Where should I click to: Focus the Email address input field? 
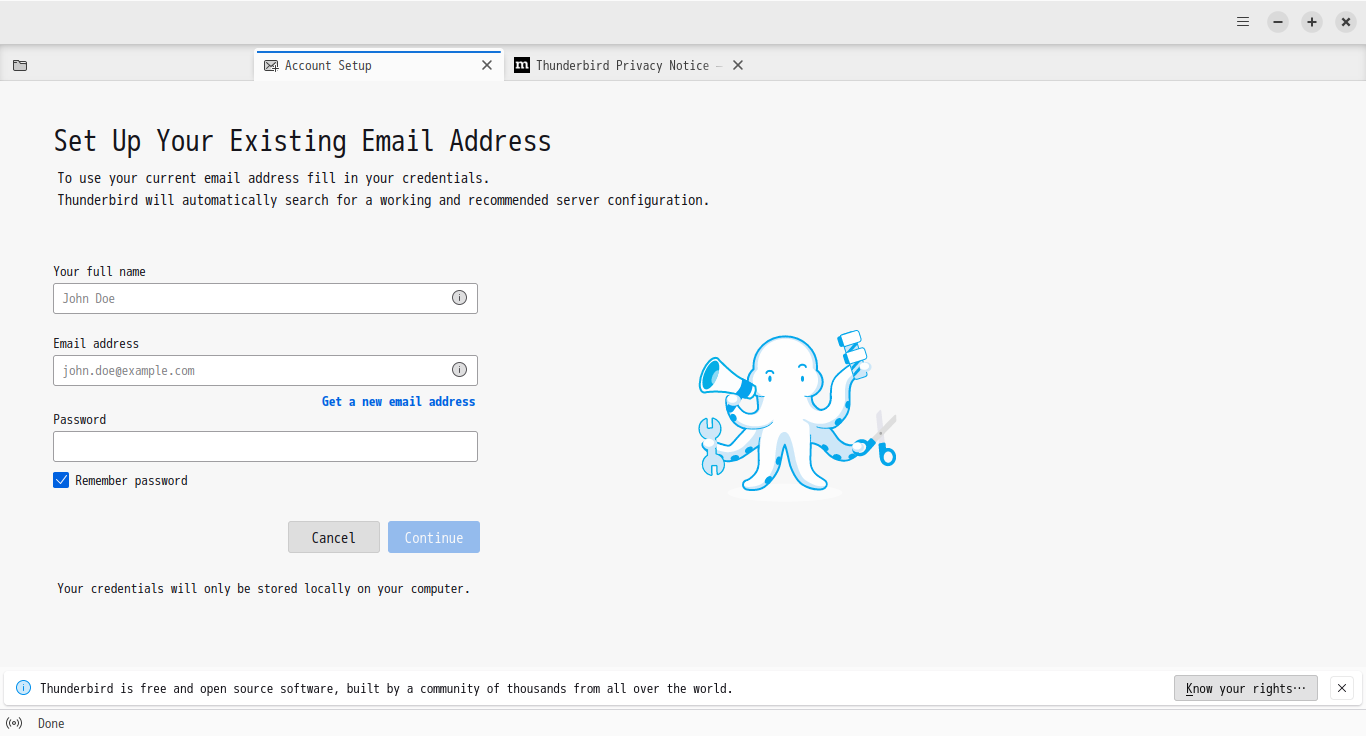[265, 370]
